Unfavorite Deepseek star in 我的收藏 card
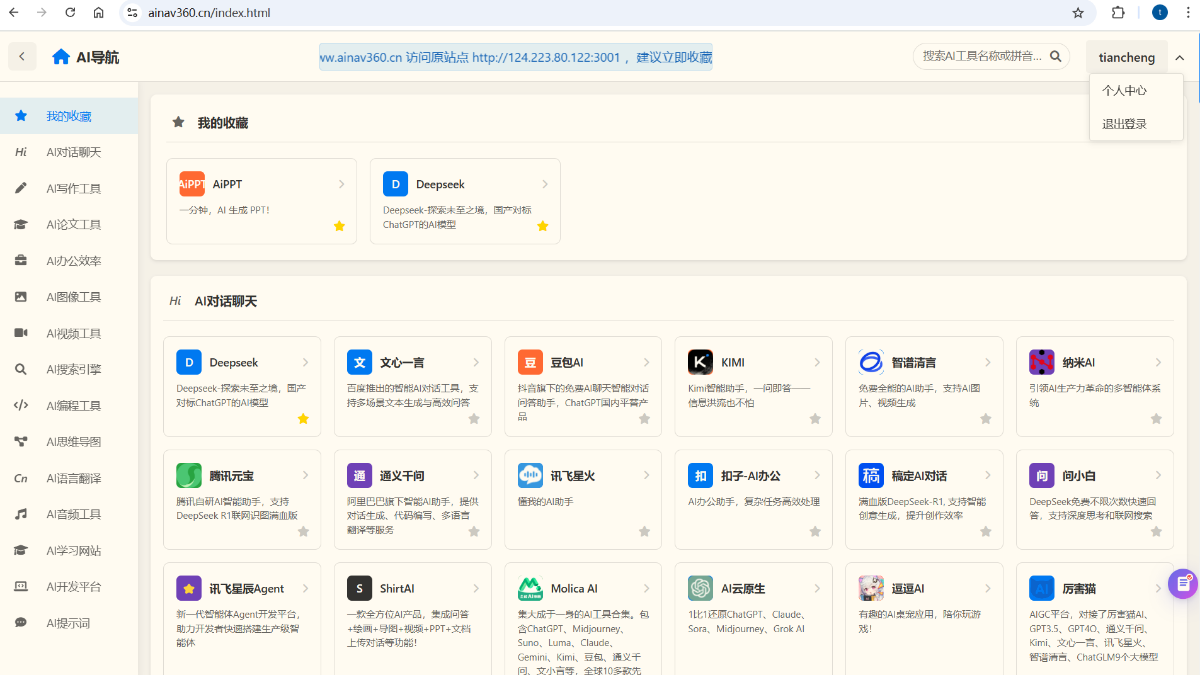This screenshot has height=675, width=1200. [543, 226]
